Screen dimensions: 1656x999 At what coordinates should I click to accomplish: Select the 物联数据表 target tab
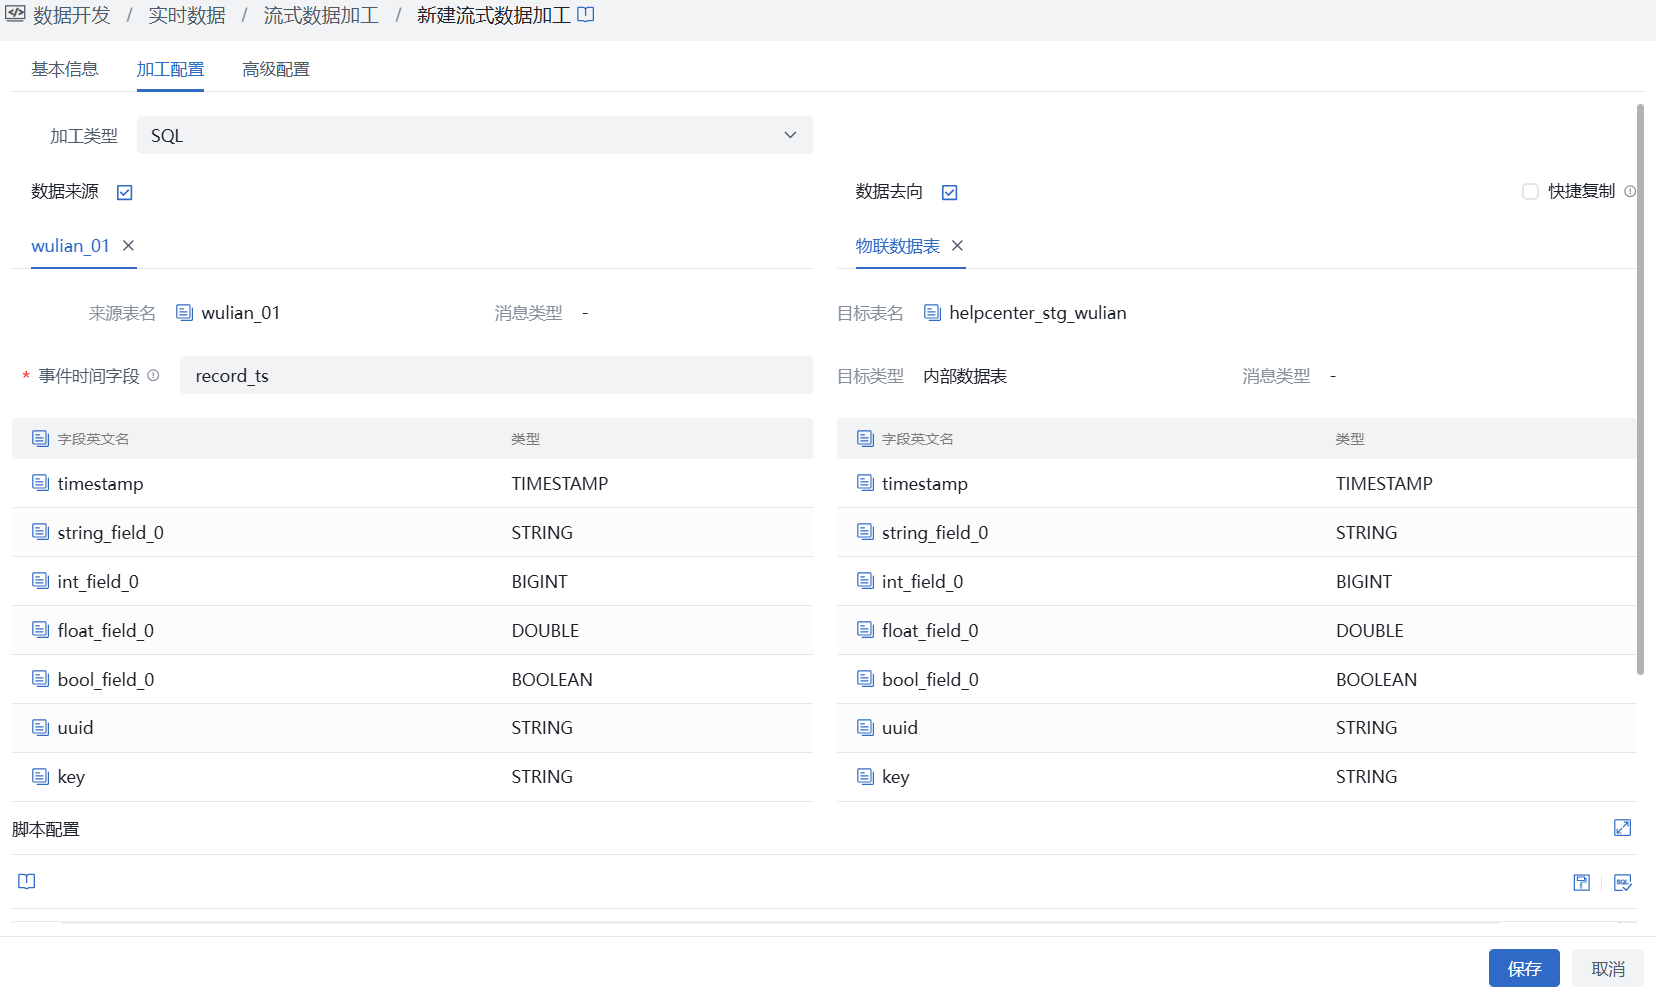[x=897, y=246]
